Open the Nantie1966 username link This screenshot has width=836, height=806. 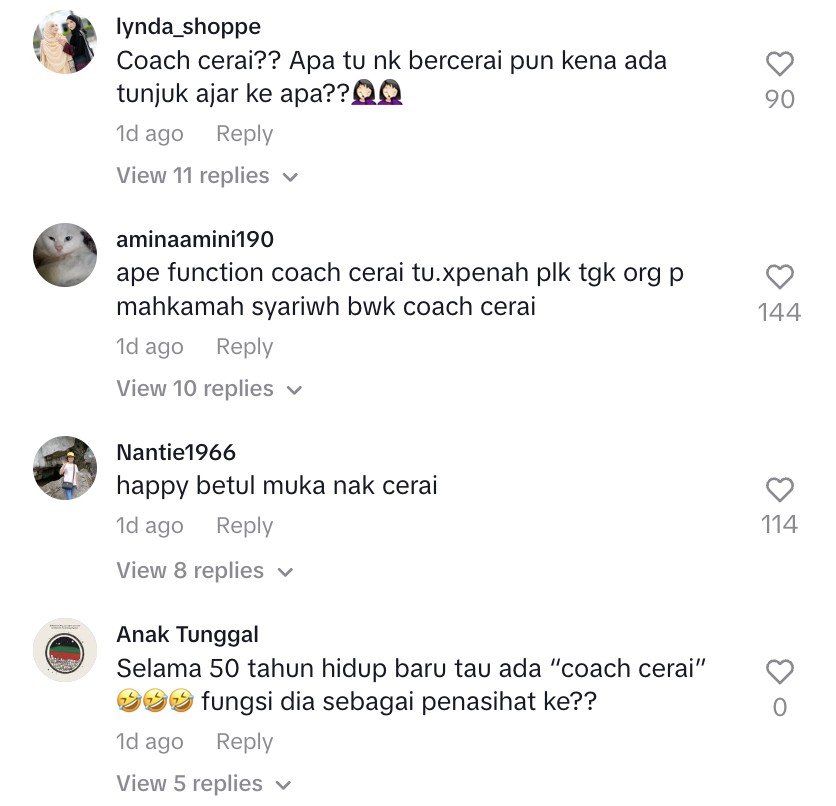tap(176, 453)
